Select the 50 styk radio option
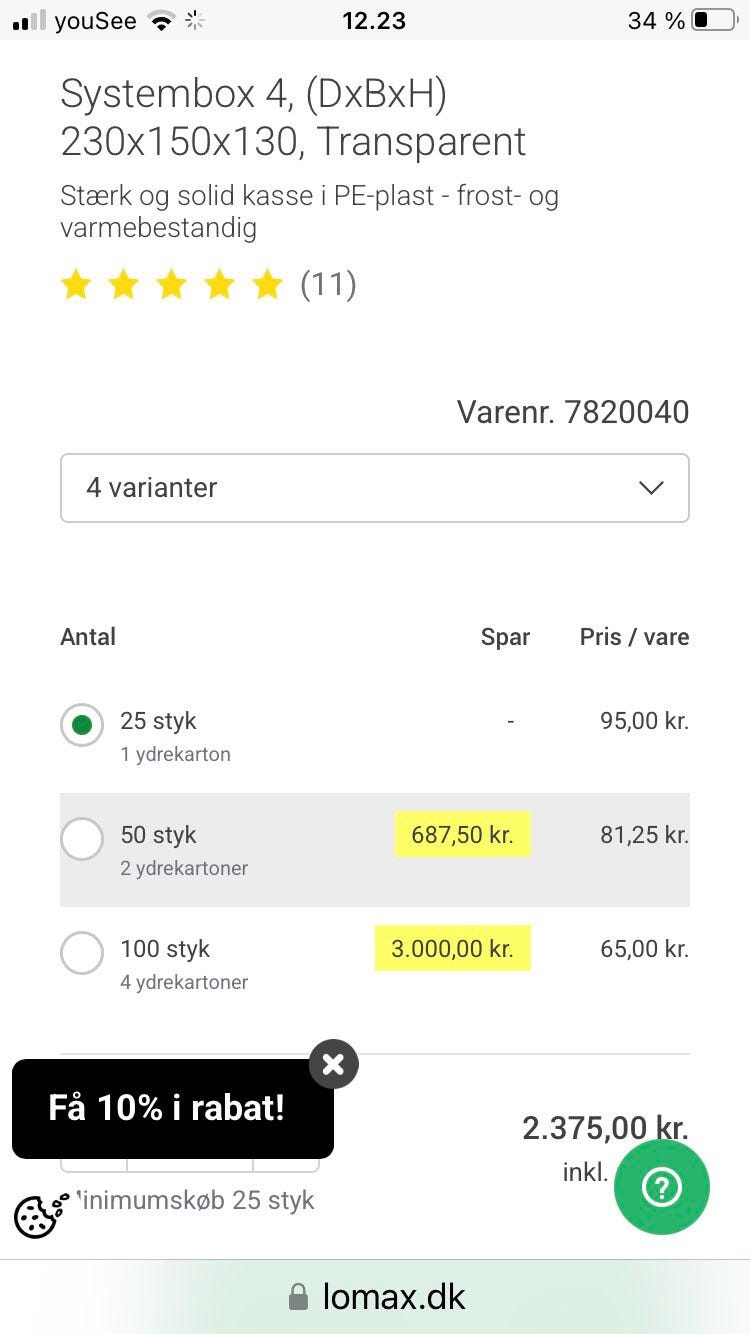 point(82,839)
